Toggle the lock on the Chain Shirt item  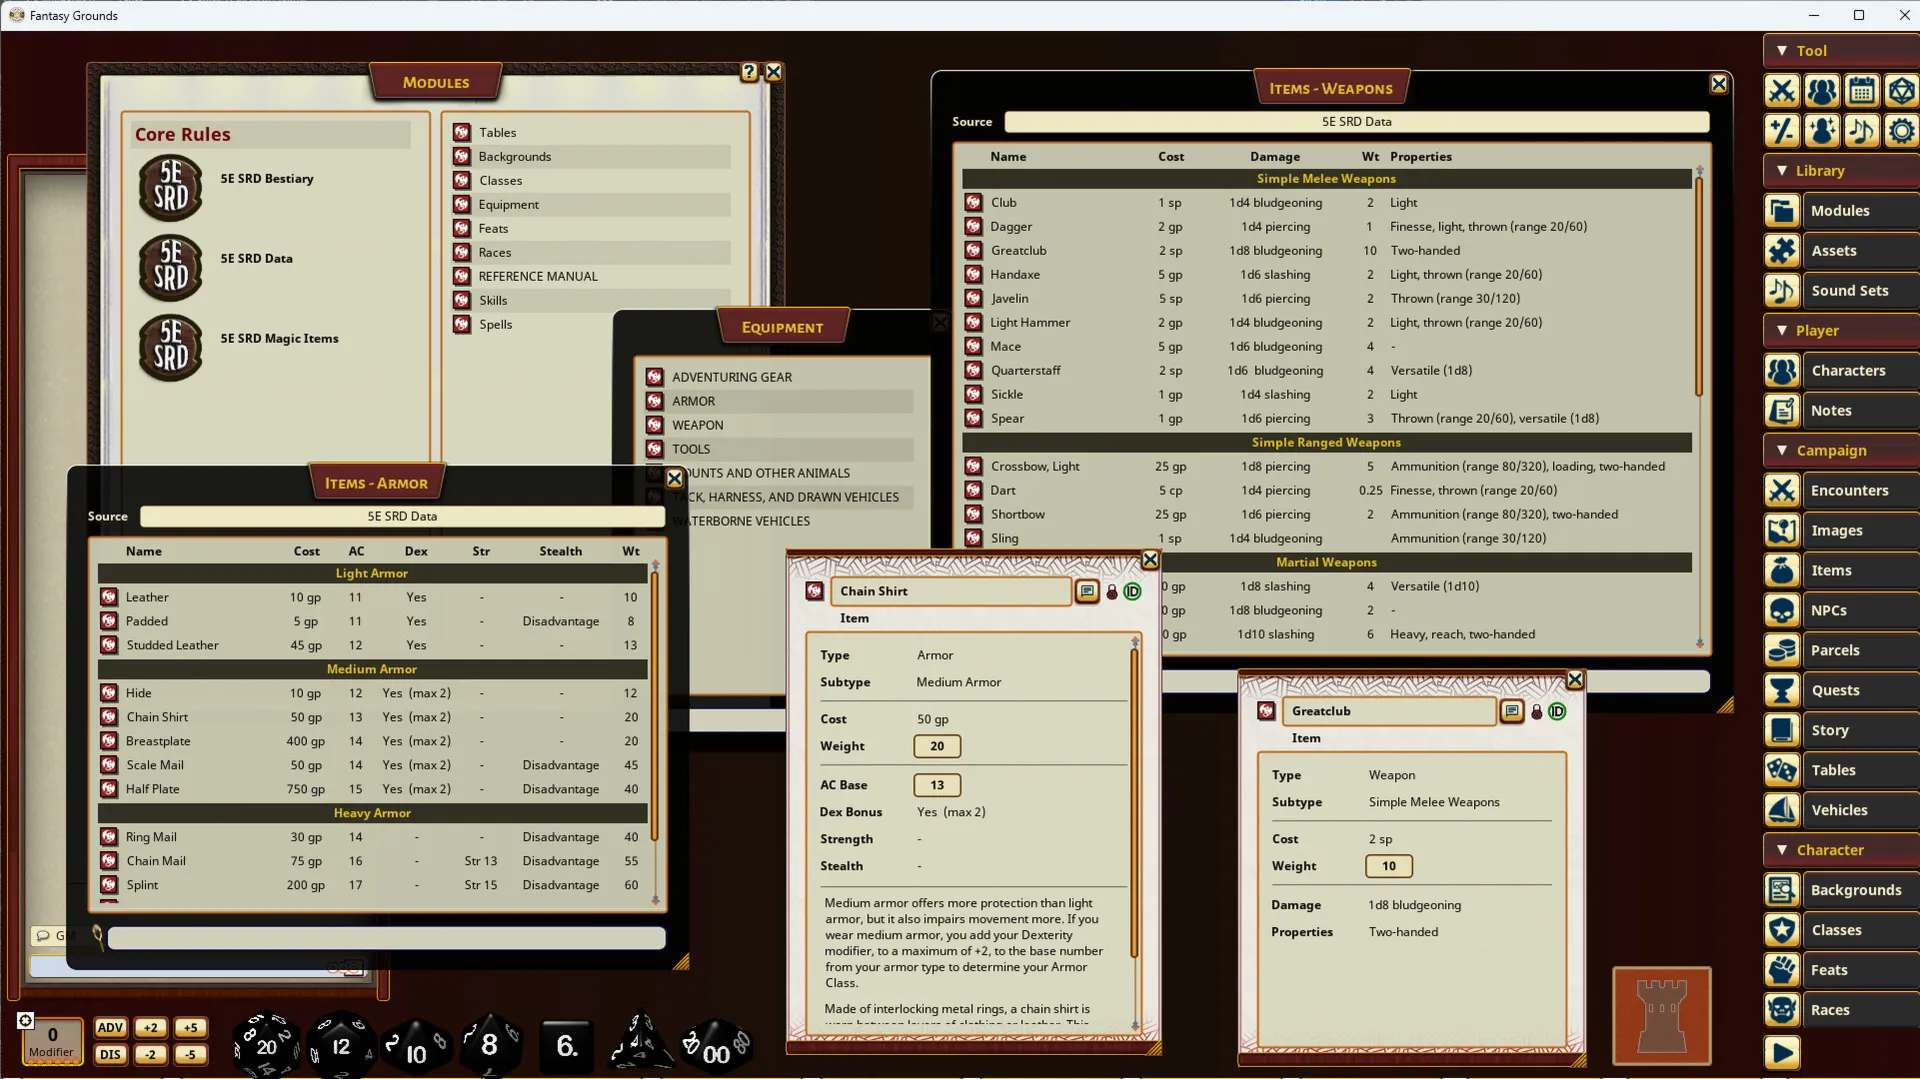click(1112, 593)
